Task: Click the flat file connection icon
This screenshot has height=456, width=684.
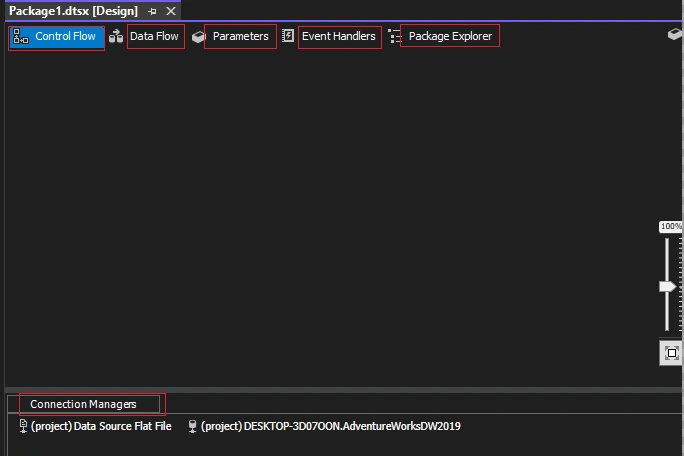Action: tap(24, 426)
